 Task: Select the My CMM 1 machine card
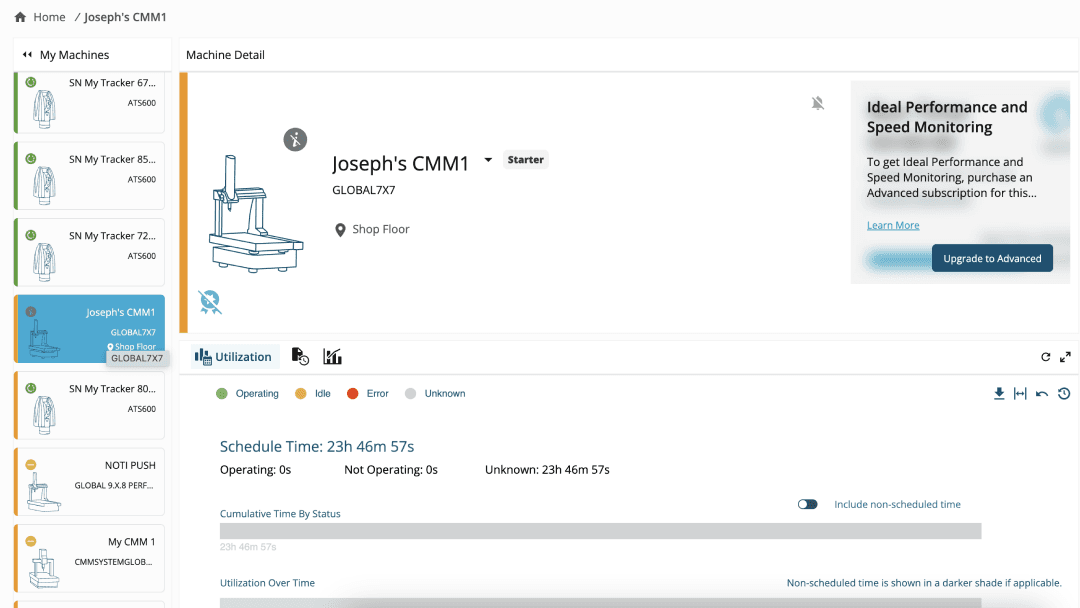[90, 558]
